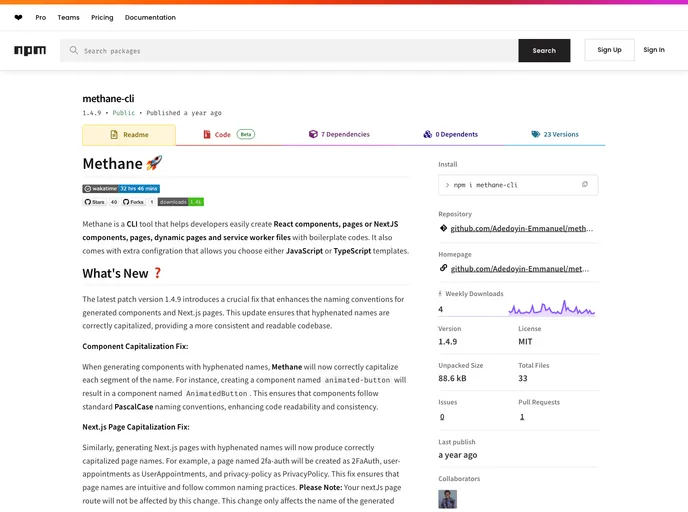Image resolution: width=688 pixels, height=512 pixels.
Task: Open the 23 Versions tab
Action: [x=555, y=134]
